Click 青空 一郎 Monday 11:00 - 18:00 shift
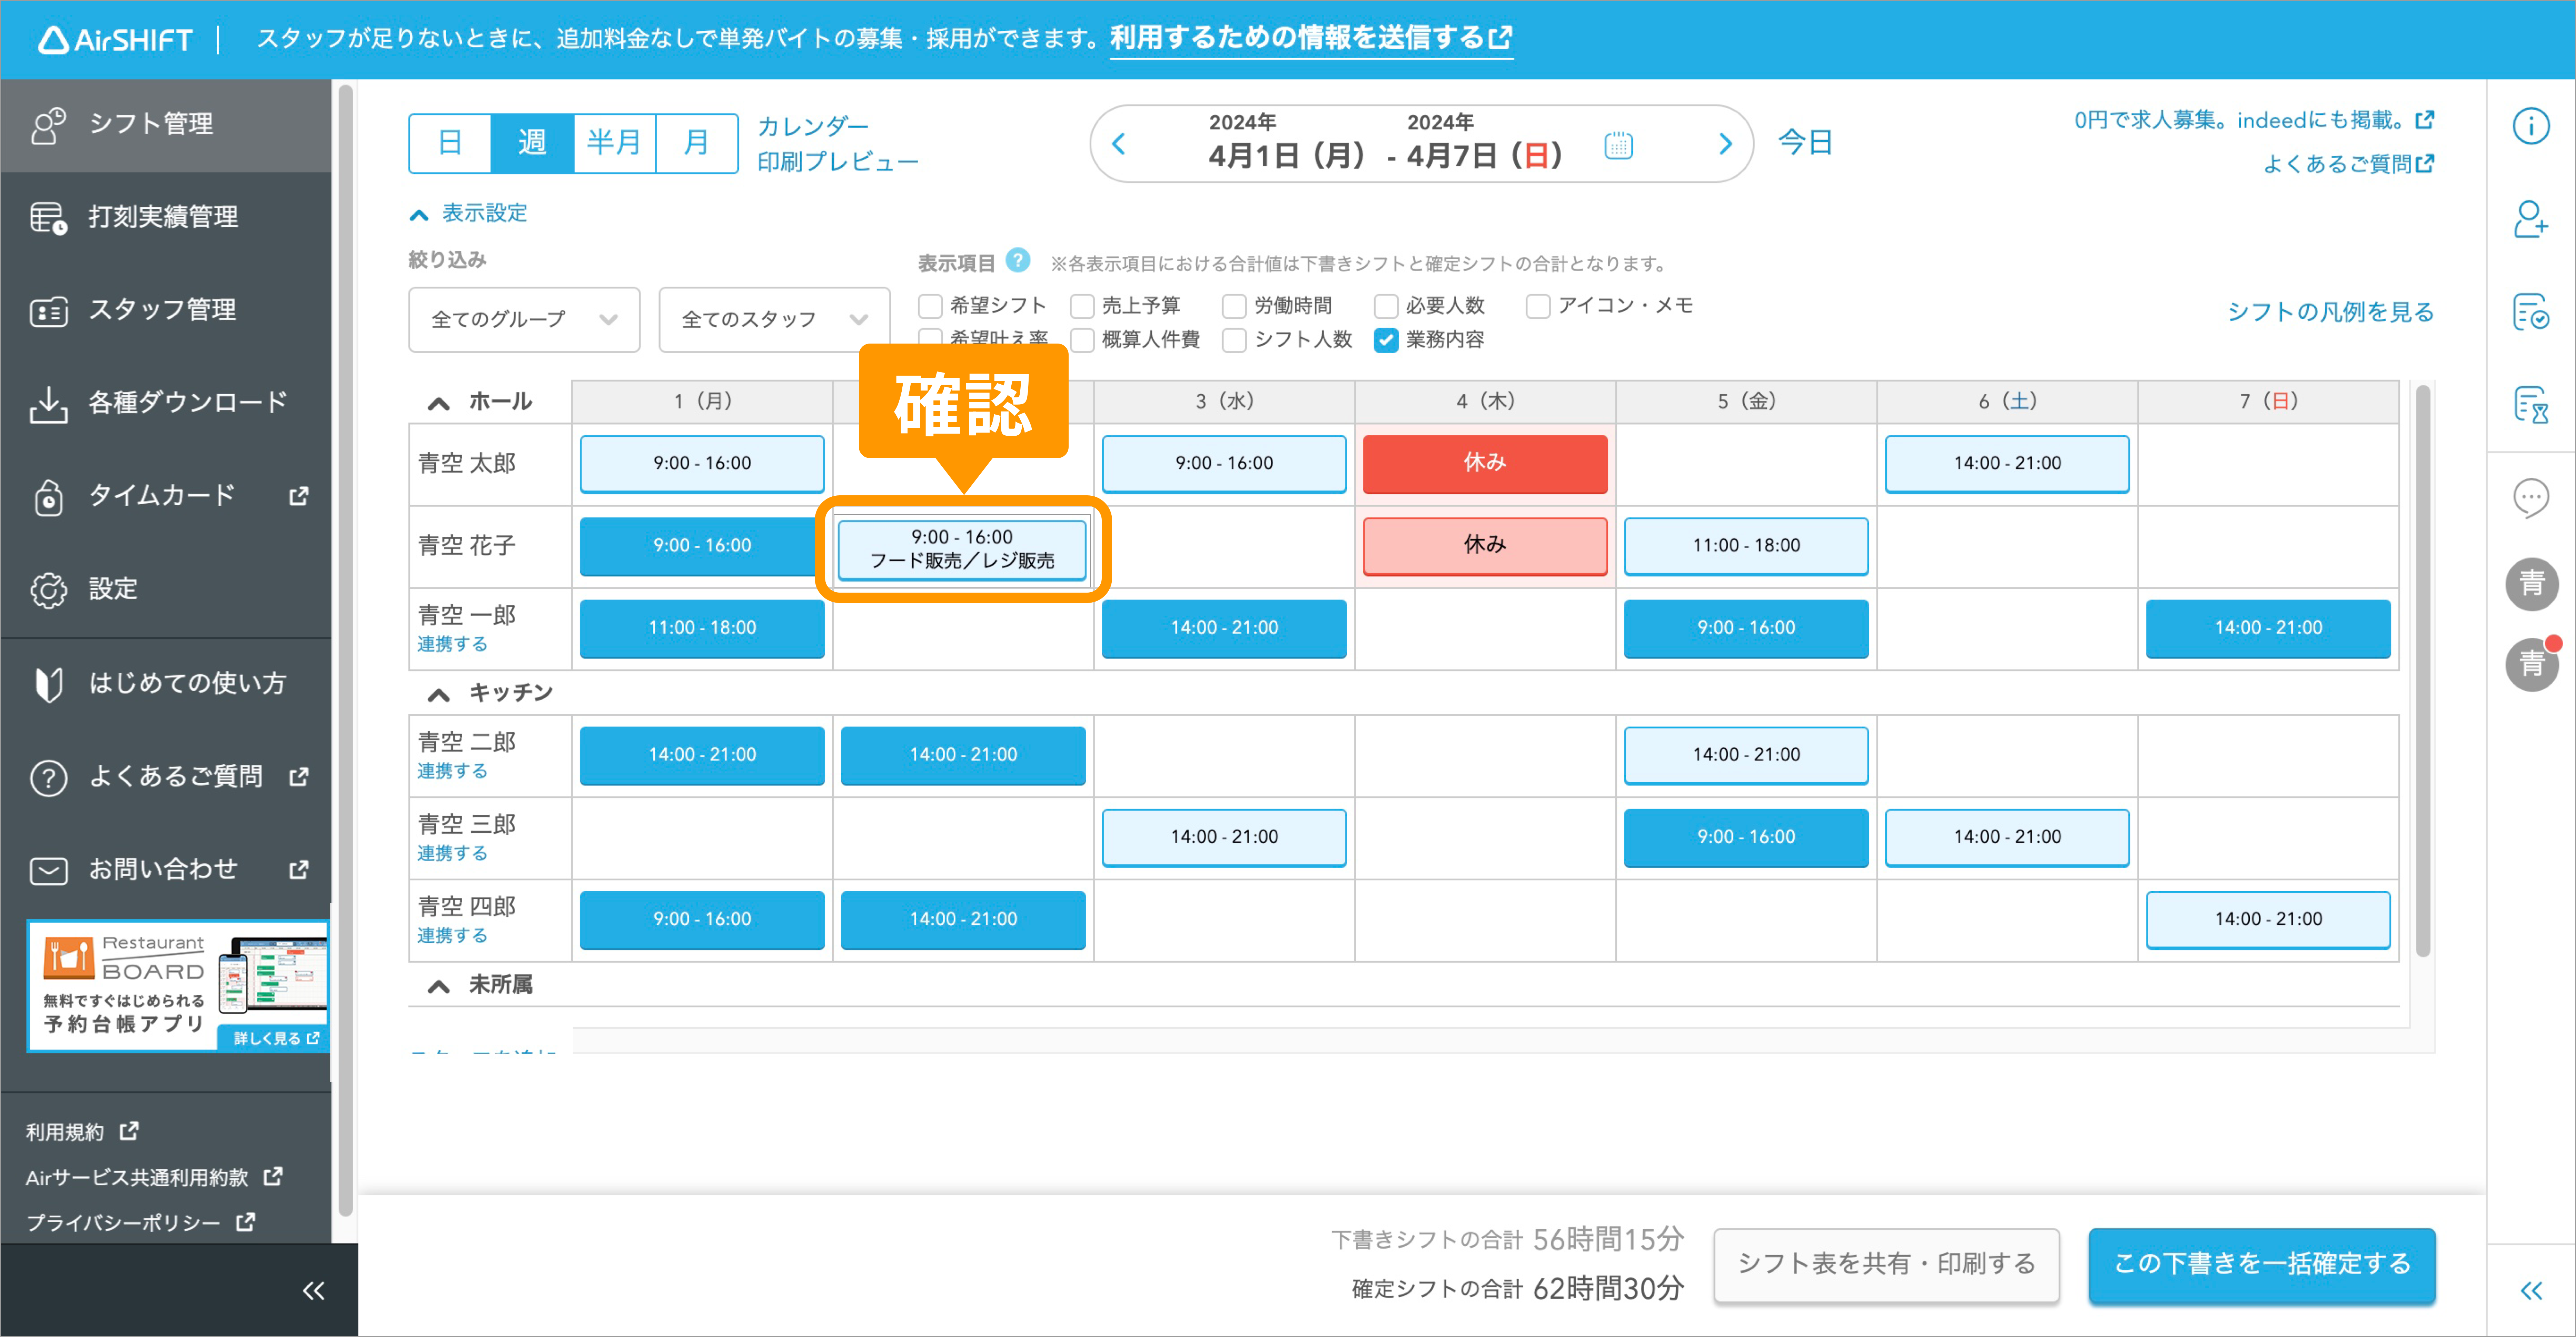 point(702,628)
